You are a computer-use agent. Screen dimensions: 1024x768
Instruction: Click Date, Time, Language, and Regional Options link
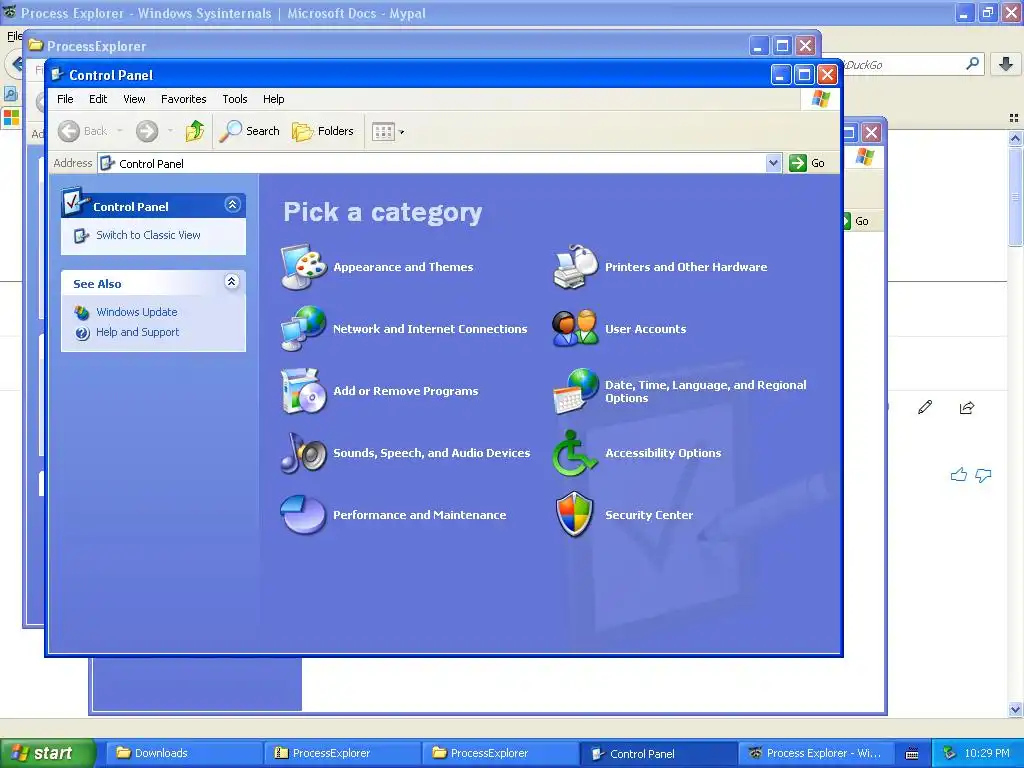click(x=705, y=391)
